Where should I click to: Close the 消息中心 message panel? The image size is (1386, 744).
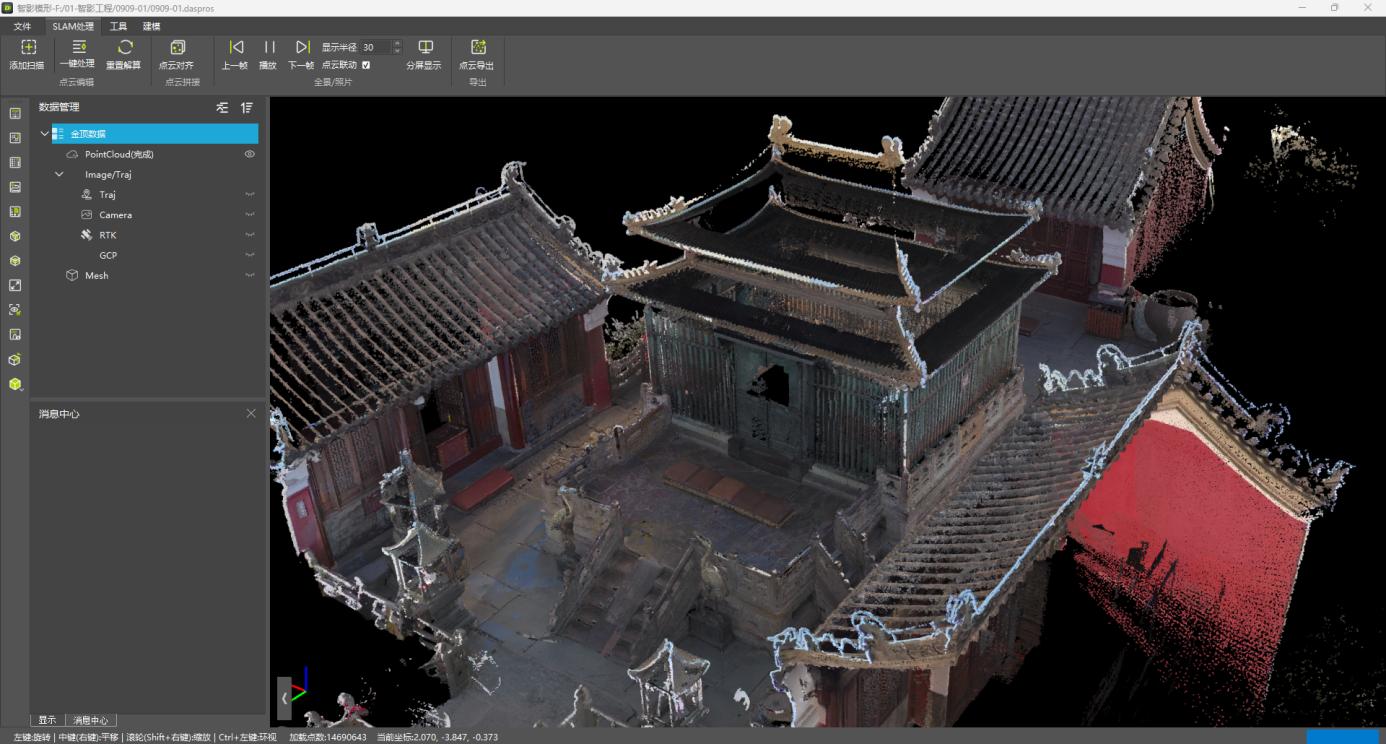251,413
